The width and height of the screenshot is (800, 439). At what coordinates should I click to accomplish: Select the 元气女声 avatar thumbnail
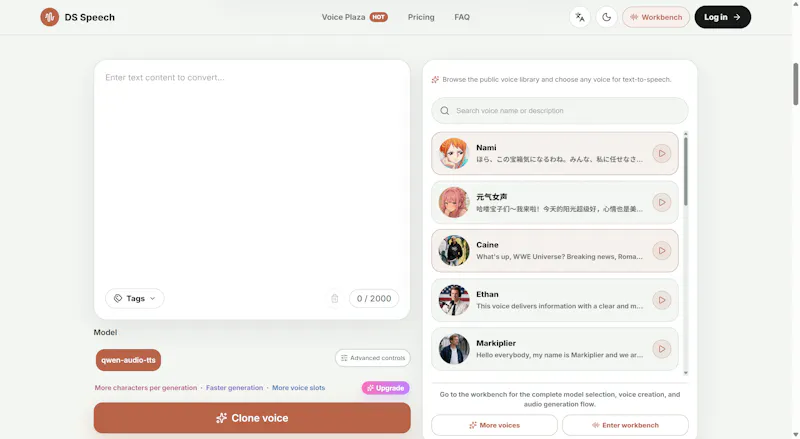coord(454,203)
